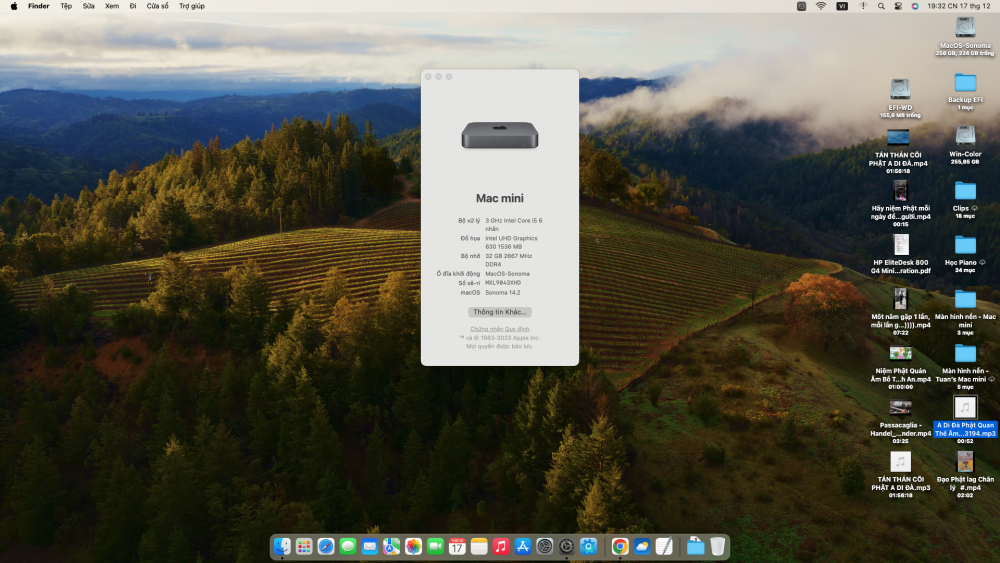Select Màn hình nền - Tuan's Mac mini folder
The width and height of the screenshot is (1000, 563).
(965, 366)
